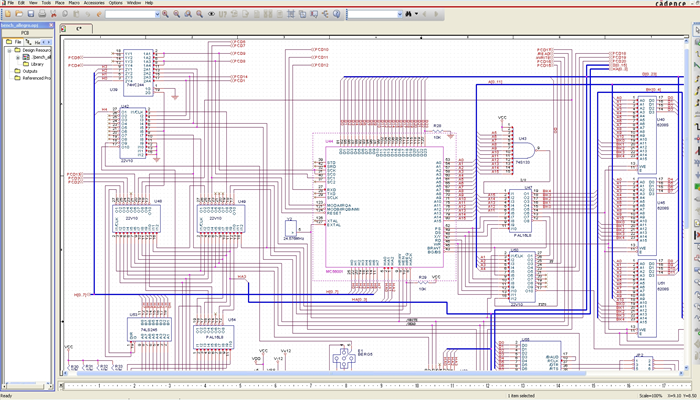The image size is (700, 400).
Task: Click the horizontal scrollbar right arrow
Action: pos(681,373)
